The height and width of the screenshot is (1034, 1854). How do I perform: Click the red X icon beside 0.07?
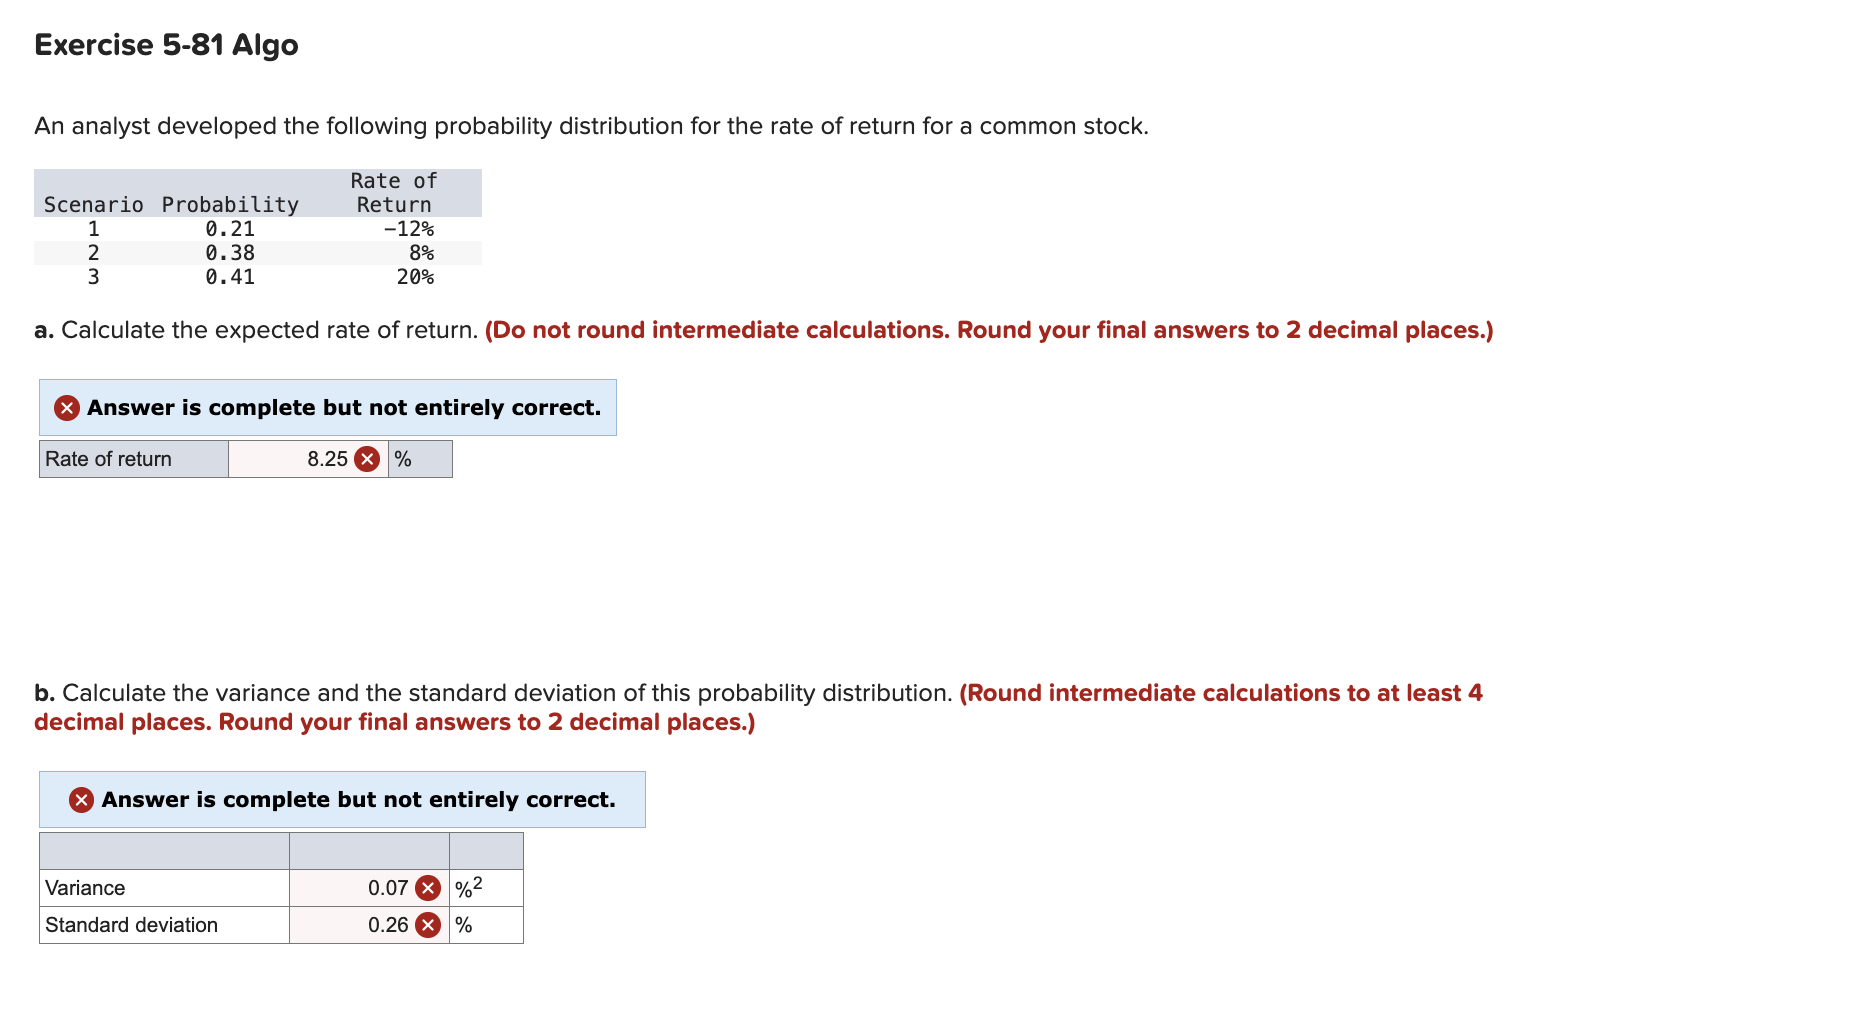point(428,887)
